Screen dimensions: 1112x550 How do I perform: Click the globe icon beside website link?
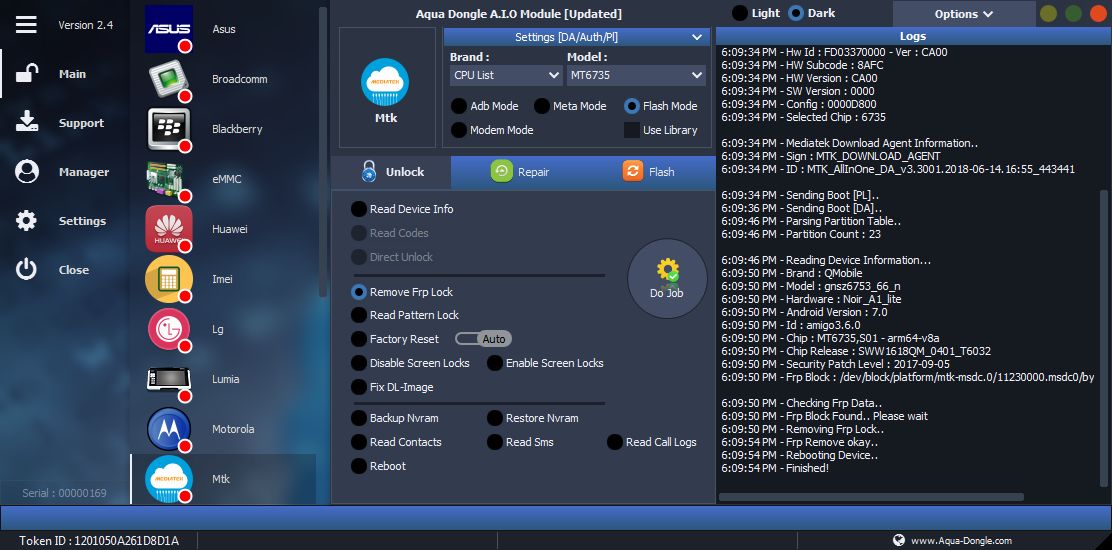pyautogui.click(x=899, y=541)
